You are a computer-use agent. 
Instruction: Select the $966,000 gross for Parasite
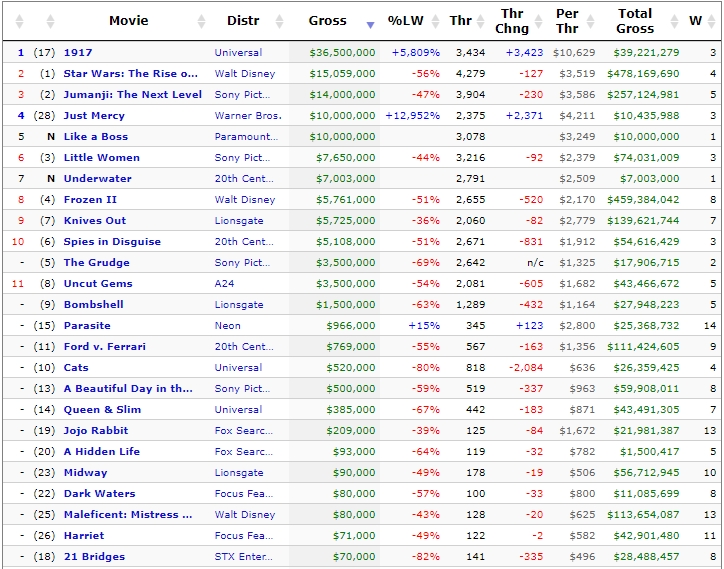(351, 326)
